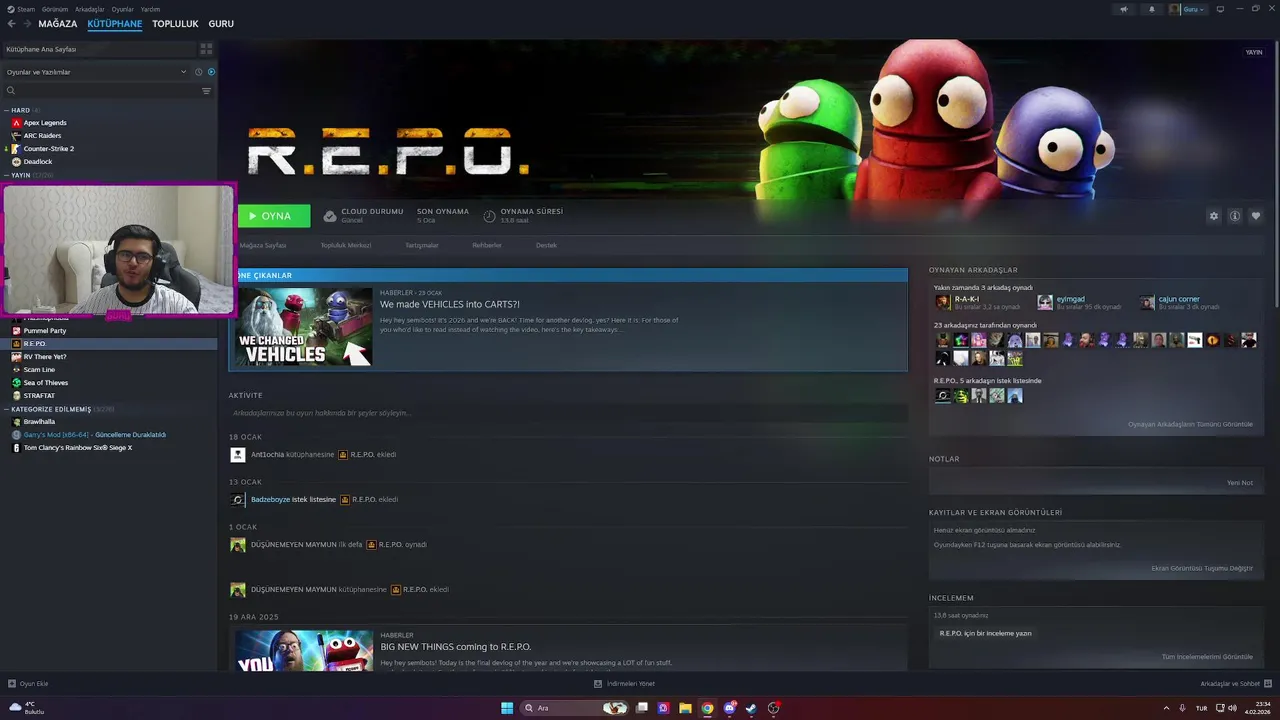The width and height of the screenshot is (1280, 720).
Task: Open the GURU profile tab
Action: coord(221,24)
